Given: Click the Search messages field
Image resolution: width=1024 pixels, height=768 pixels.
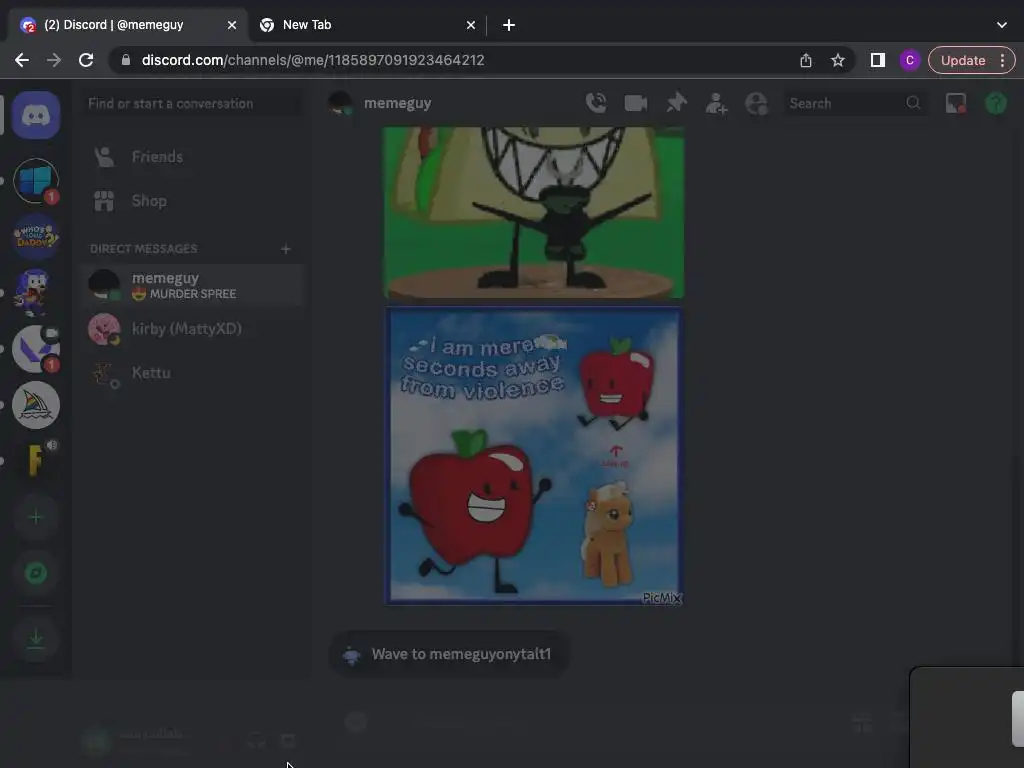Looking at the screenshot, I should pos(854,103).
